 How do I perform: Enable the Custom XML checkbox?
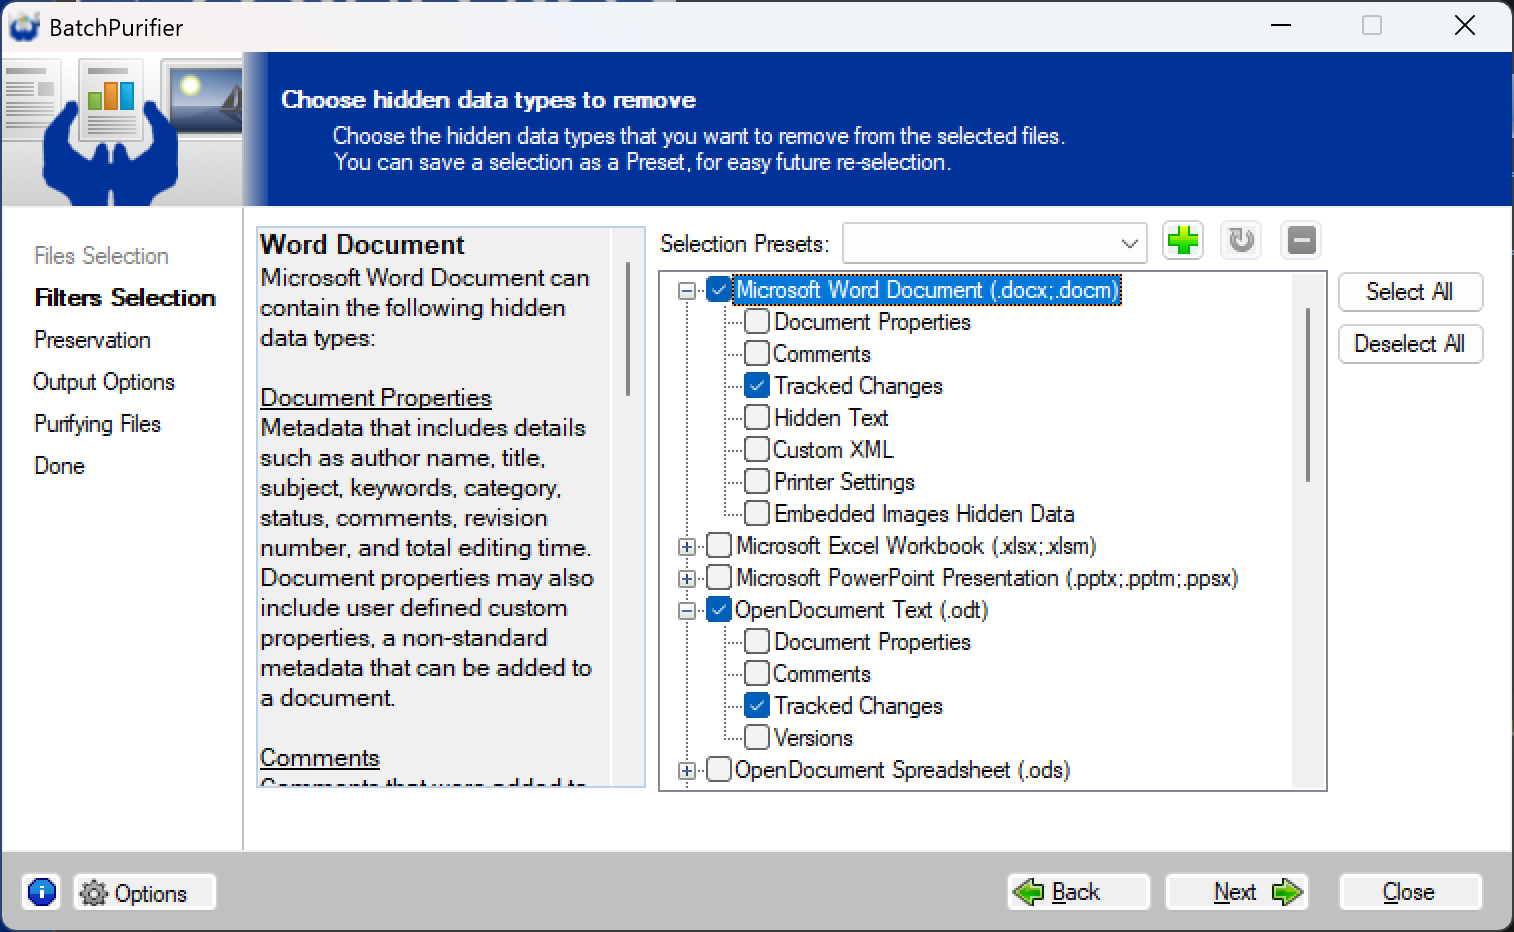coord(757,450)
